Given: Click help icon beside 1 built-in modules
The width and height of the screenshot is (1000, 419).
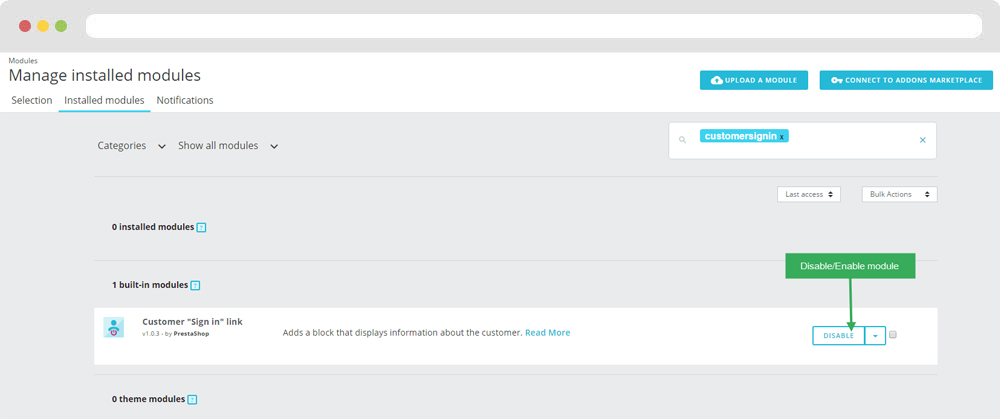Looking at the screenshot, I should point(195,286).
